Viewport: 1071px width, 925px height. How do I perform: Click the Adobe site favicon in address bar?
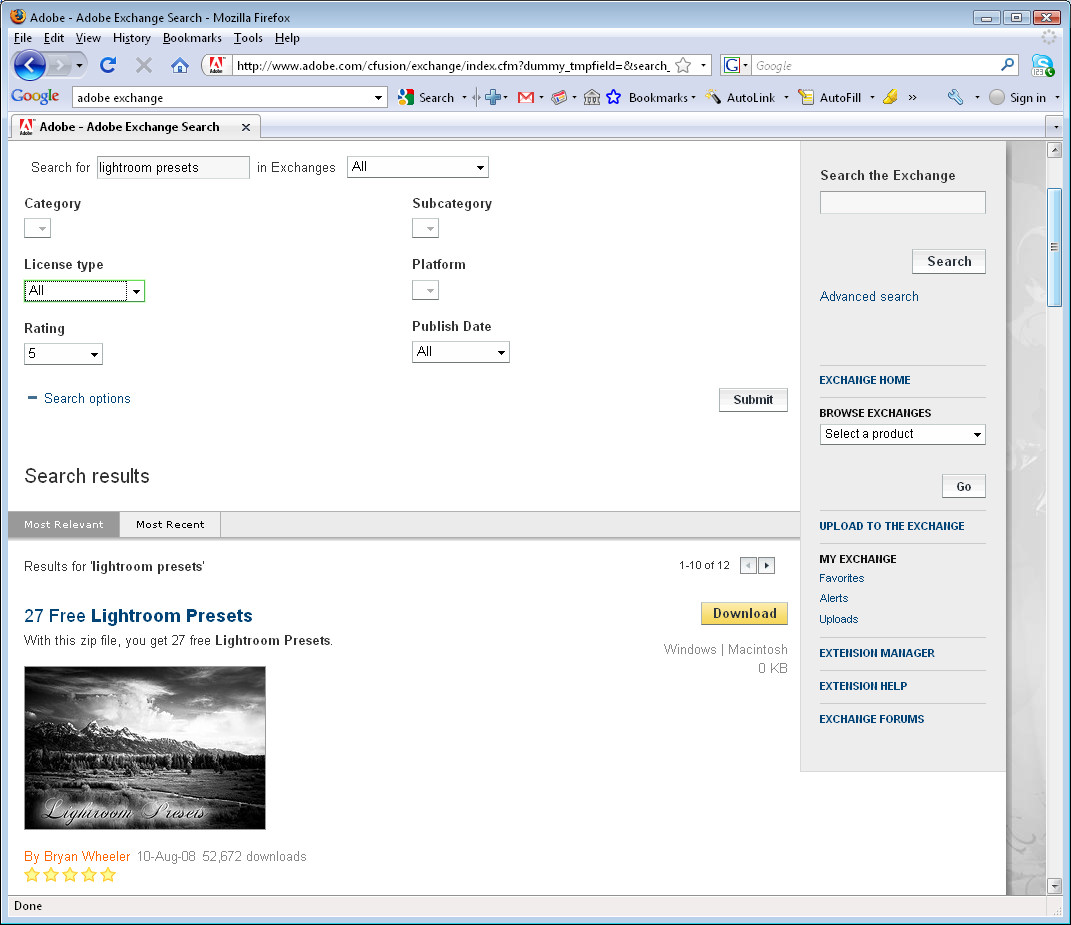[217, 65]
